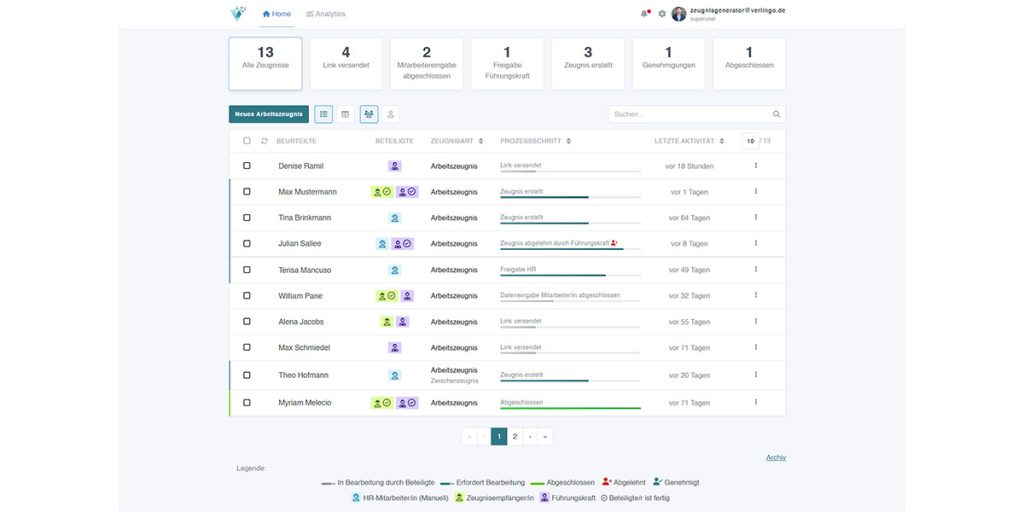
Task: Click the search magnifier icon
Action: point(776,114)
